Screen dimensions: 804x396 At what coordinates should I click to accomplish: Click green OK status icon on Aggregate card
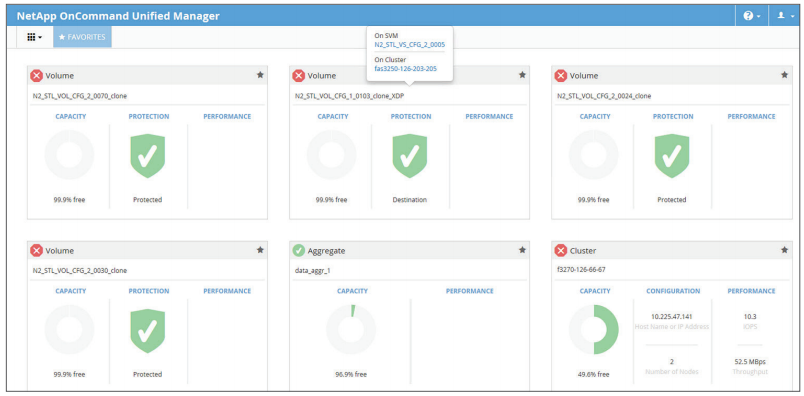298,251
